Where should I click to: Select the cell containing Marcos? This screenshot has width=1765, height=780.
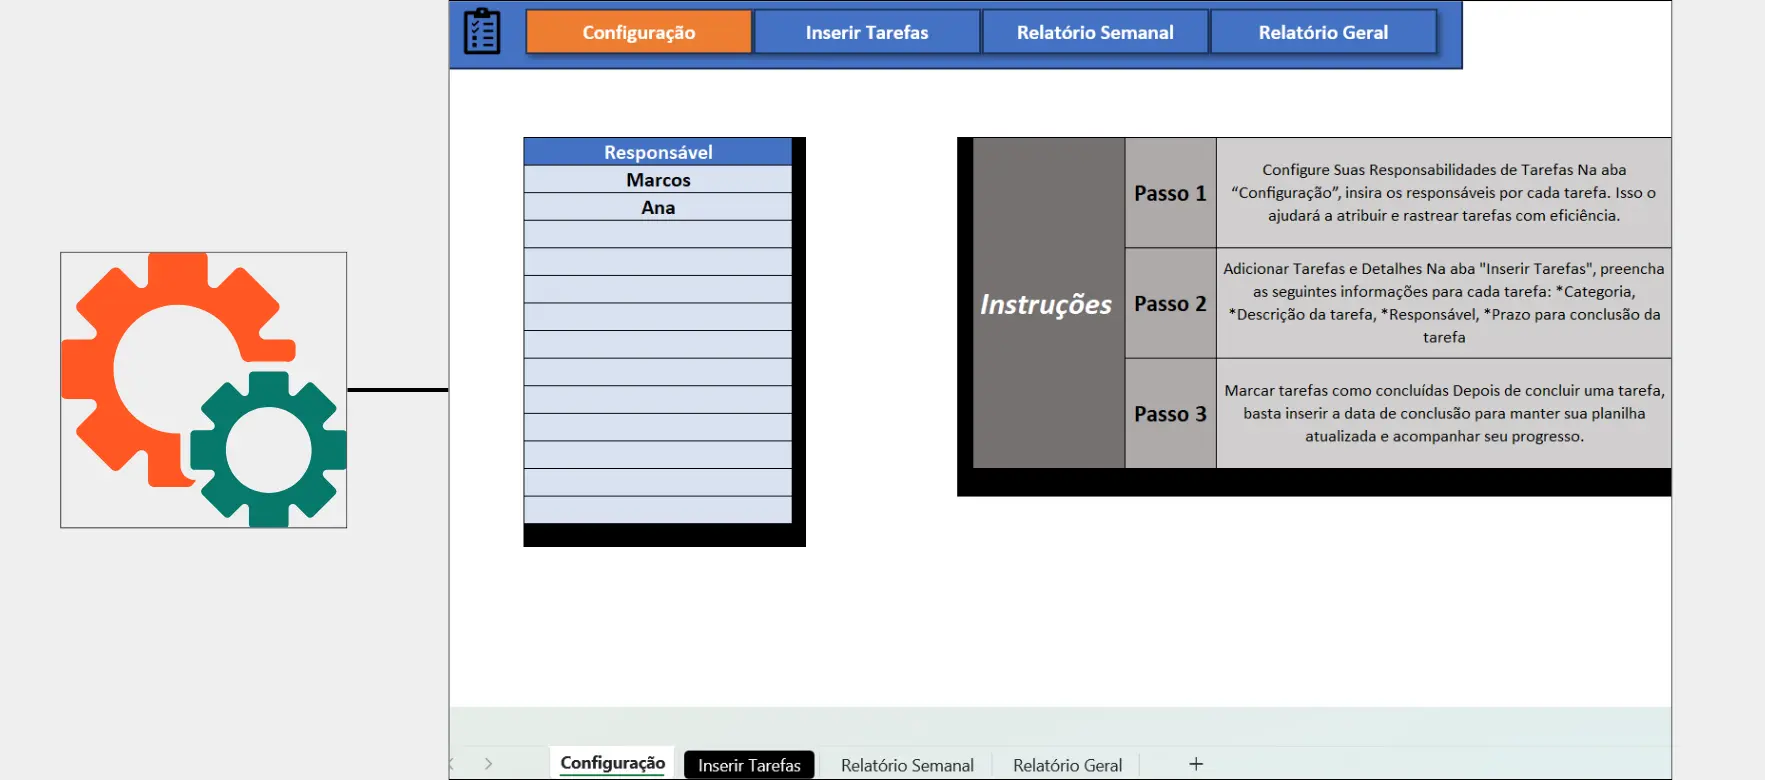(658, 180)
